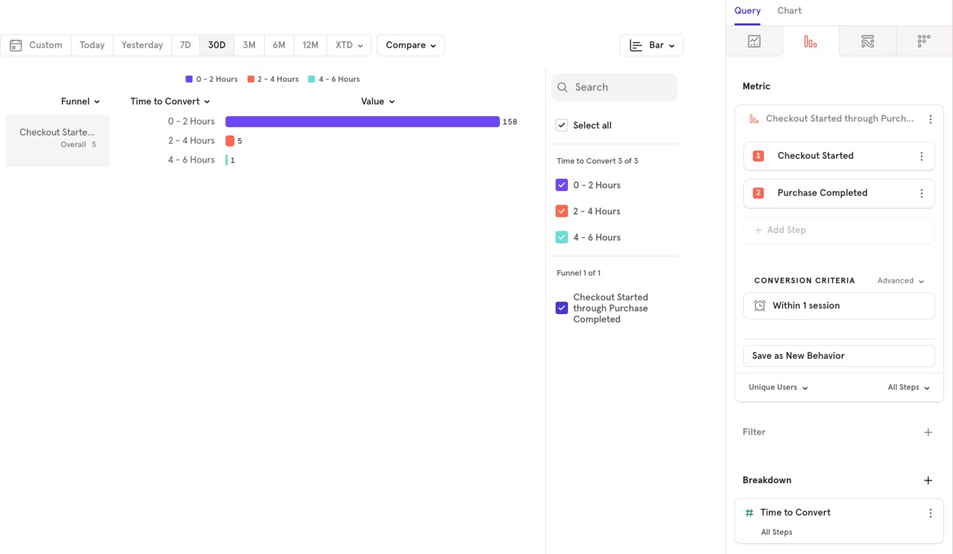This screenshot has width=953, height=554.
Task: Open the Bar chart type dropdown
Action: [651, 45]
